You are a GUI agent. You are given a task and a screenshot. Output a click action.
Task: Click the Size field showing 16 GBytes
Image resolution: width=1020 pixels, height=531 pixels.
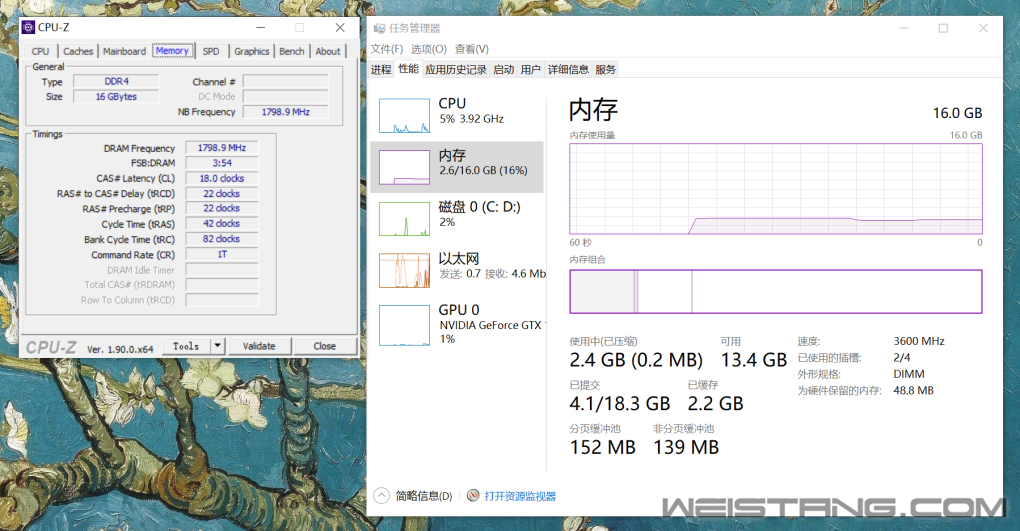[116, 96]
